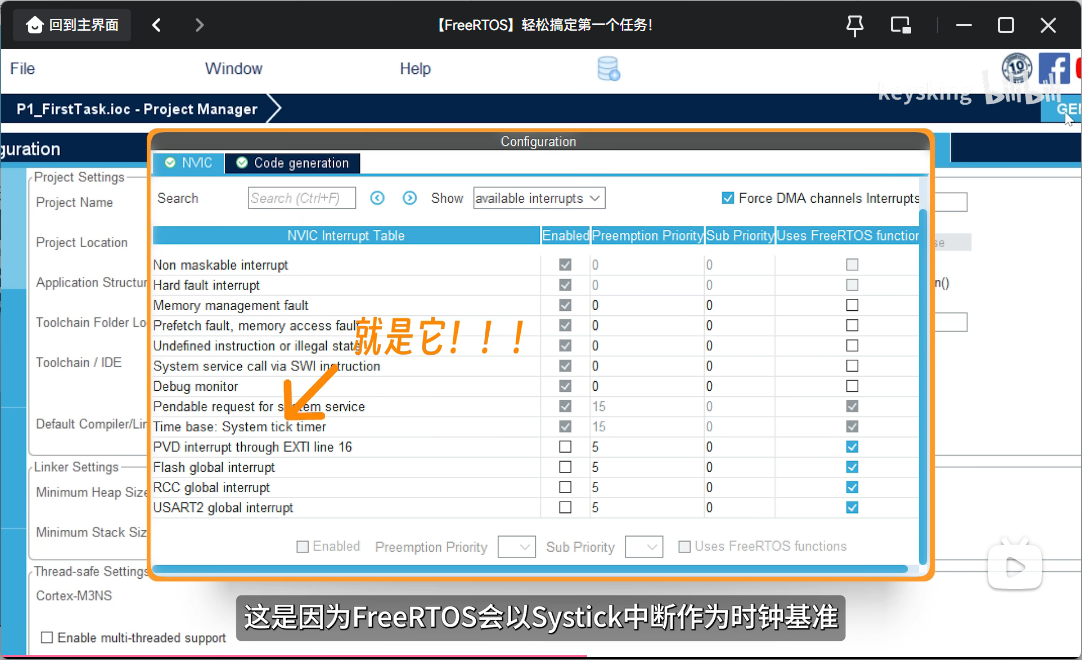Focus the Search (Ctrl+F) input field
The width and height of the screenshot is (1082, 660).
click(x=302, y=198)
